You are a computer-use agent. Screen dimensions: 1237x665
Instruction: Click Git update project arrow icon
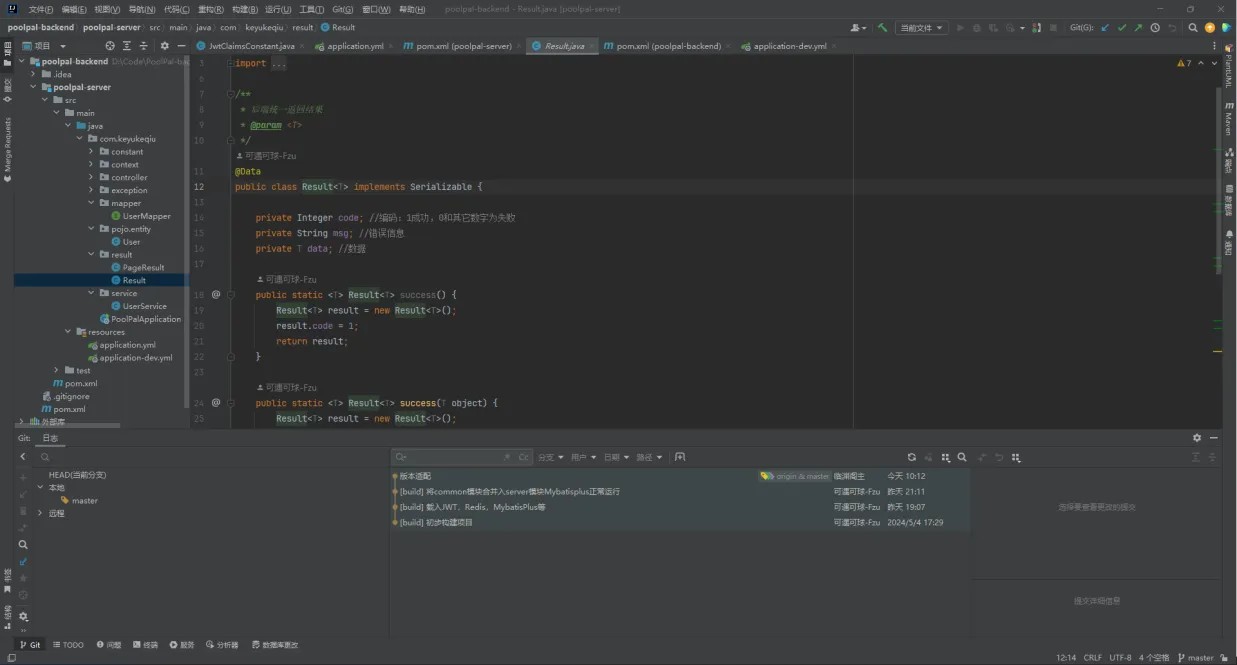pyautogui.click(x=1105, y=28)
